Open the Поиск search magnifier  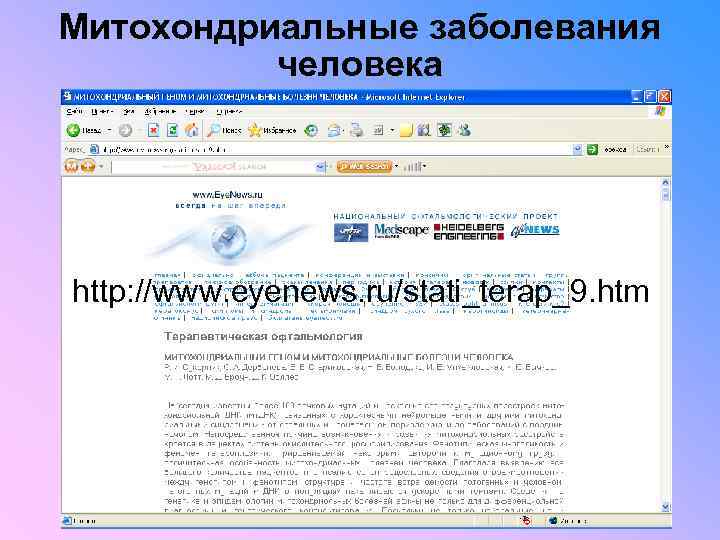[224, 130]
